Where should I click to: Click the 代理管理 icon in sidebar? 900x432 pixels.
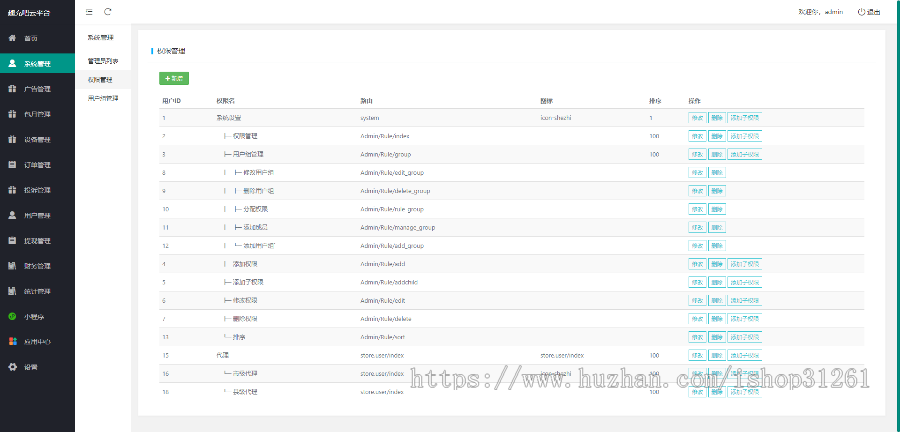coord(13,114)
